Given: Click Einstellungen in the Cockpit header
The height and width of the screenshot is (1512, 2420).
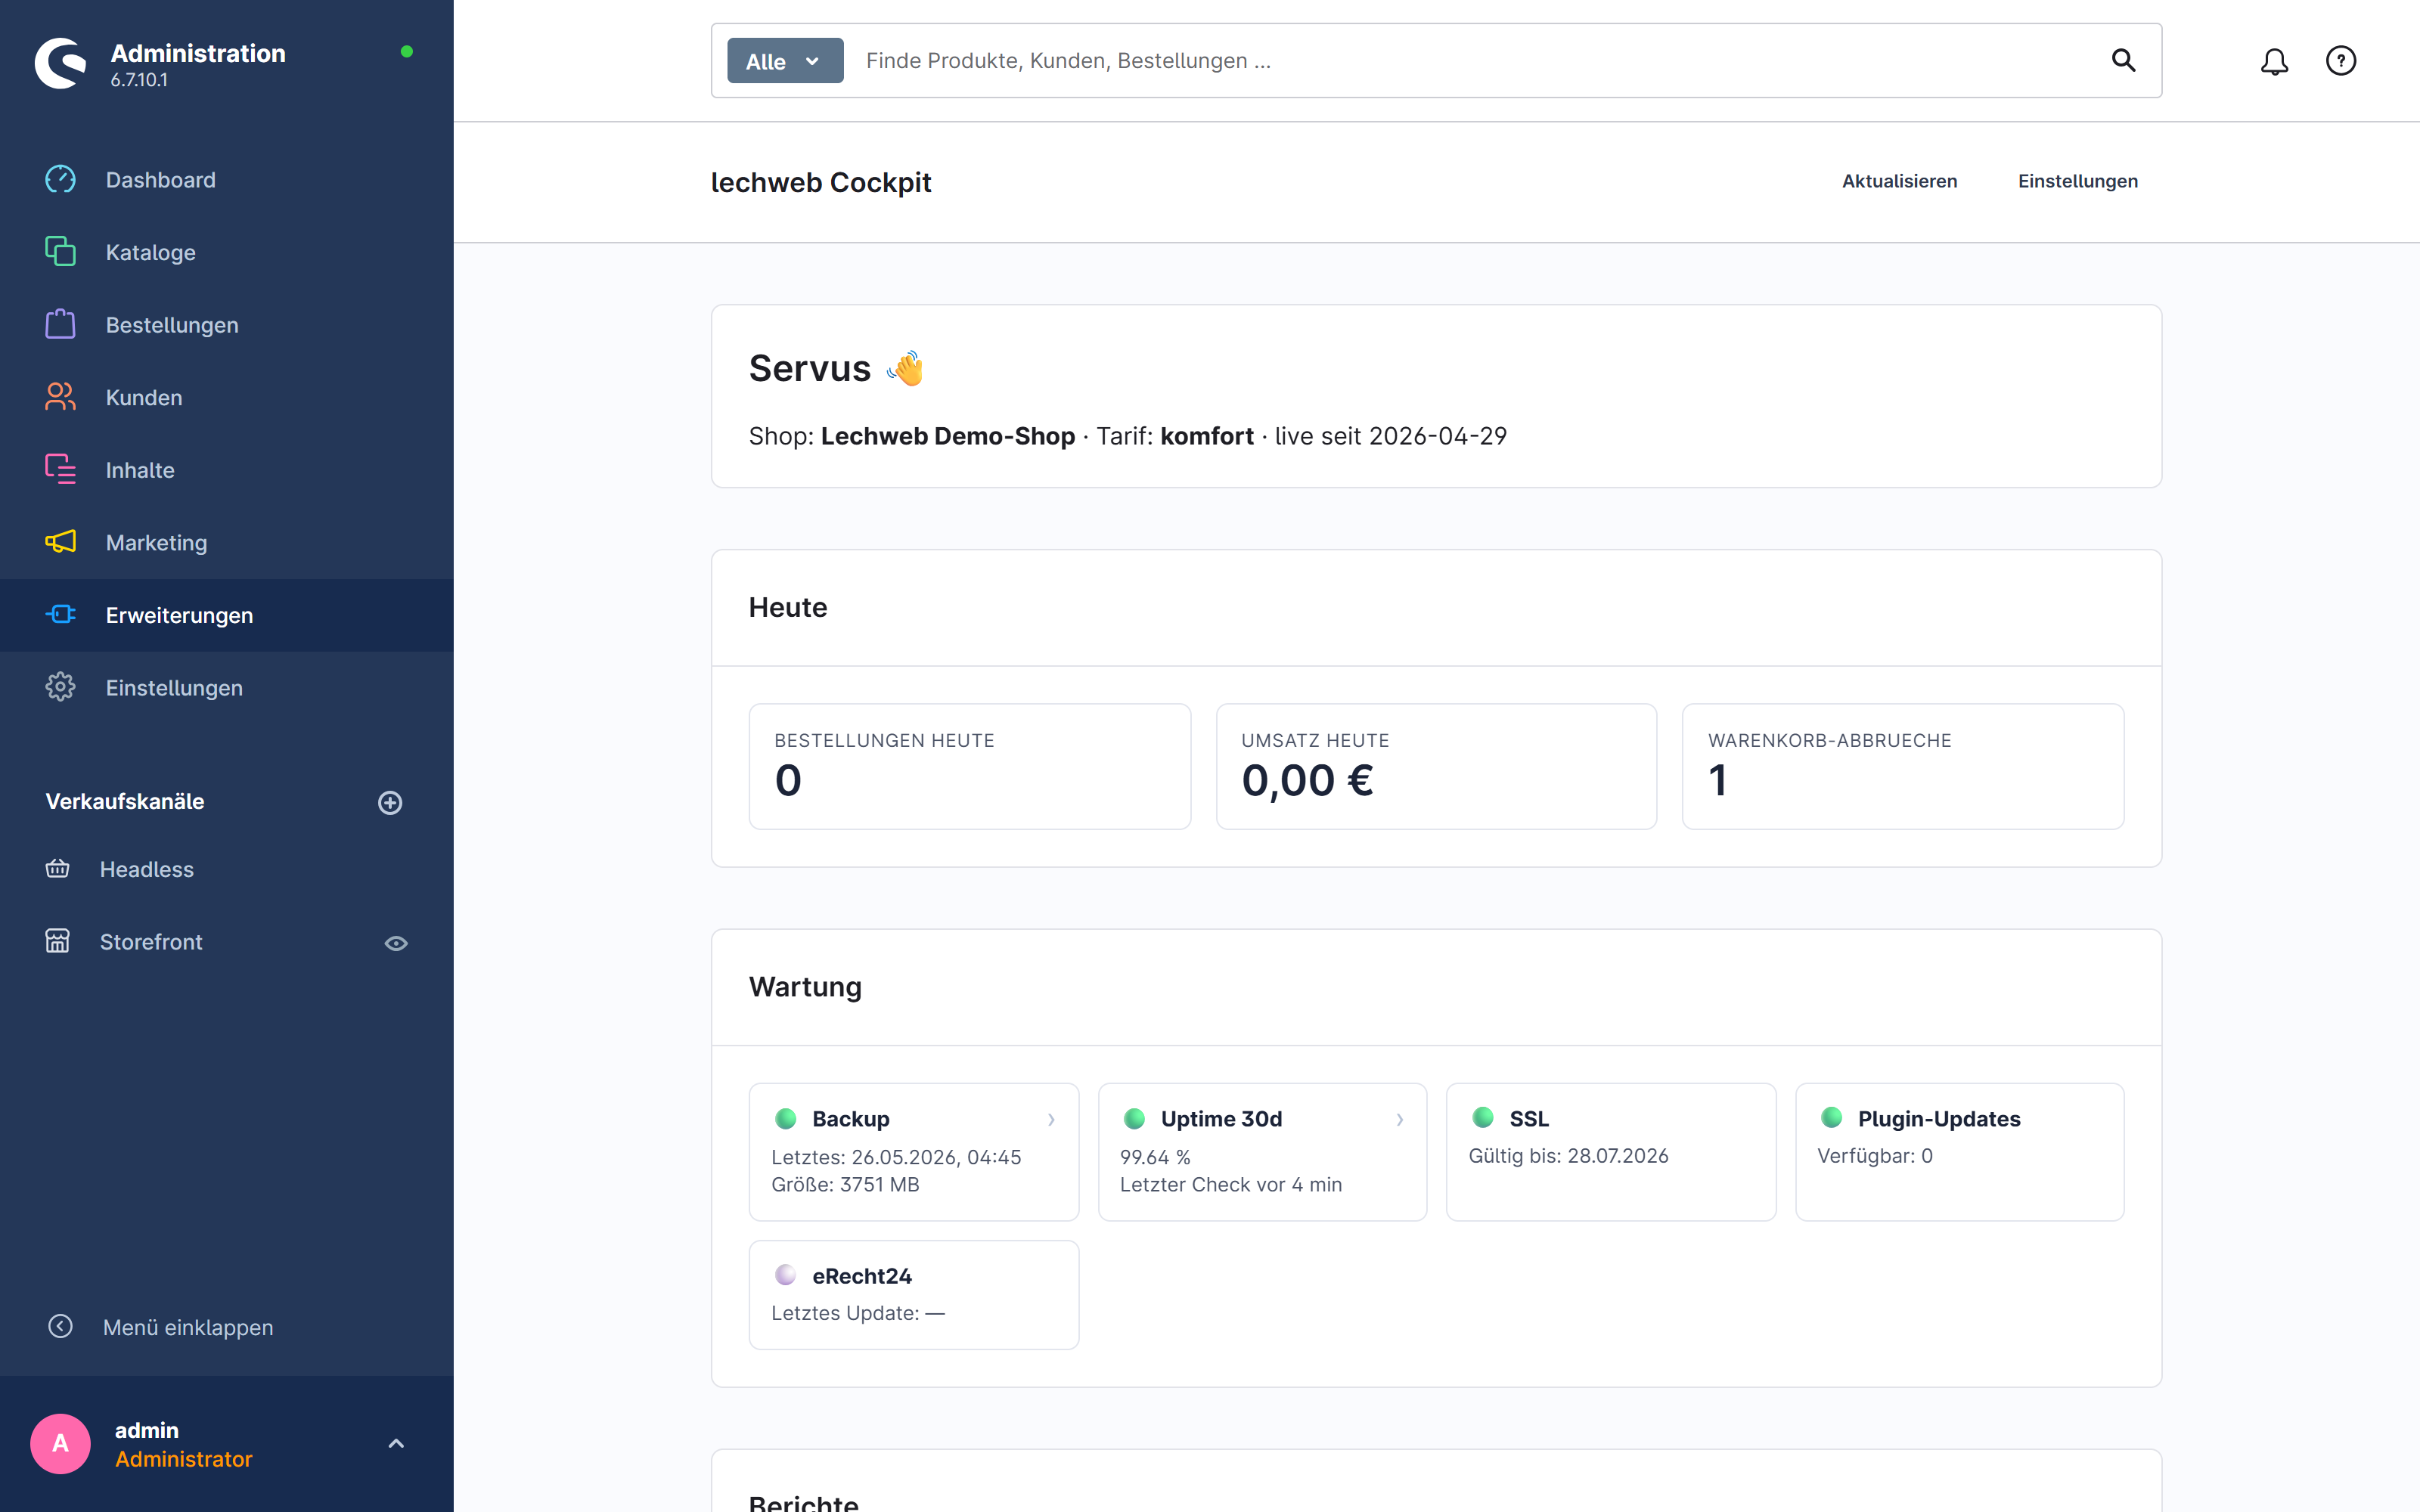Looking at the screenshot, I should click(x=2077, y=181).
